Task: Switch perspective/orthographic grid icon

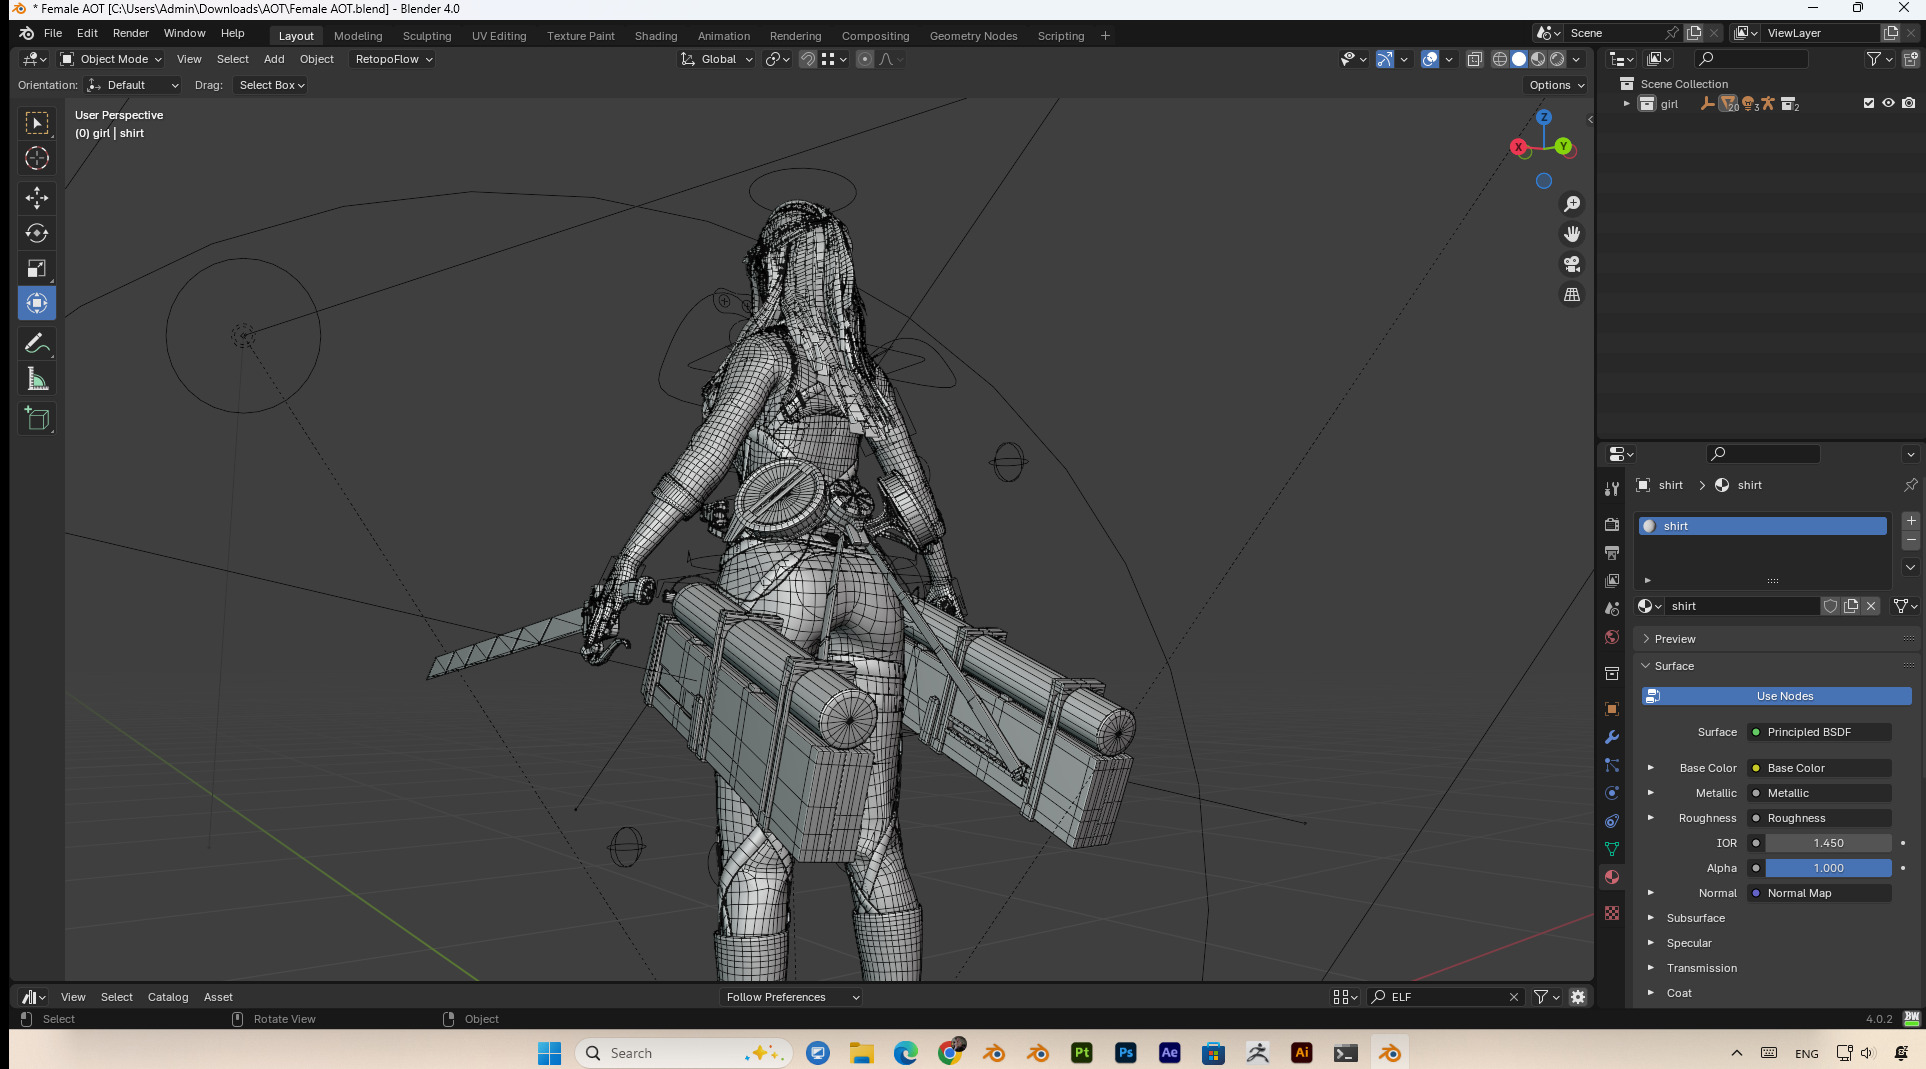Action: [x=1572, y=294]
